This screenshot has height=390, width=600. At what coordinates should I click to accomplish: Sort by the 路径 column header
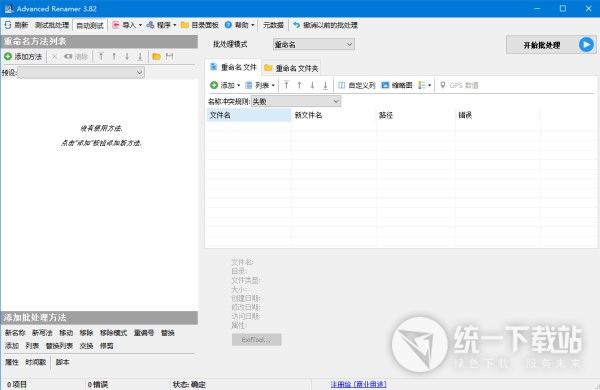point(416,115)
